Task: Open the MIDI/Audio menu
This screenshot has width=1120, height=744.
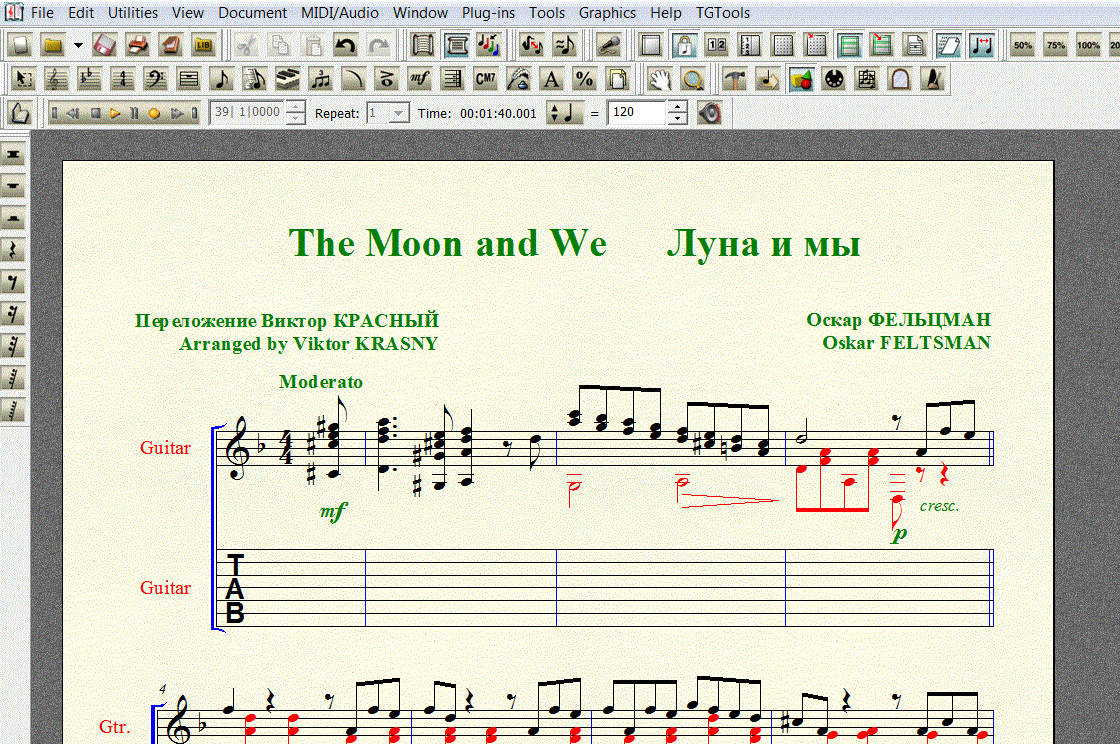Action: [339, 13]
